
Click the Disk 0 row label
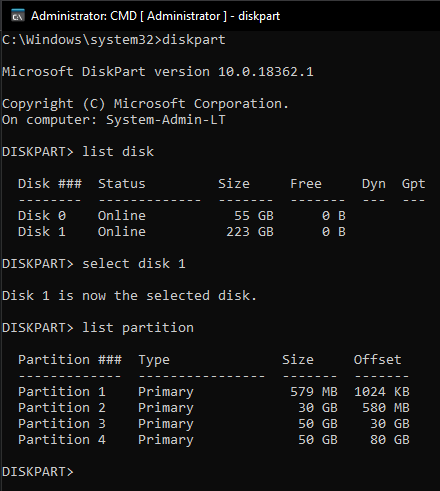coord(42,216)
